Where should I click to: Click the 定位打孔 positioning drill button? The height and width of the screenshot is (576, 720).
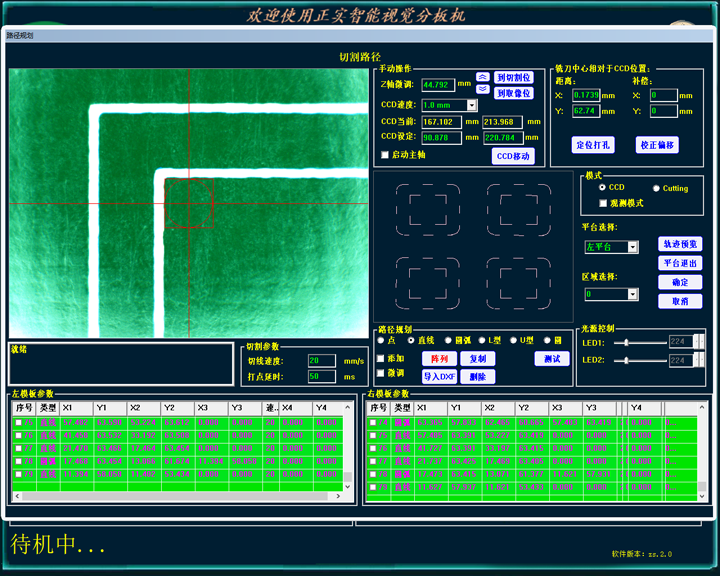[593, 145]
